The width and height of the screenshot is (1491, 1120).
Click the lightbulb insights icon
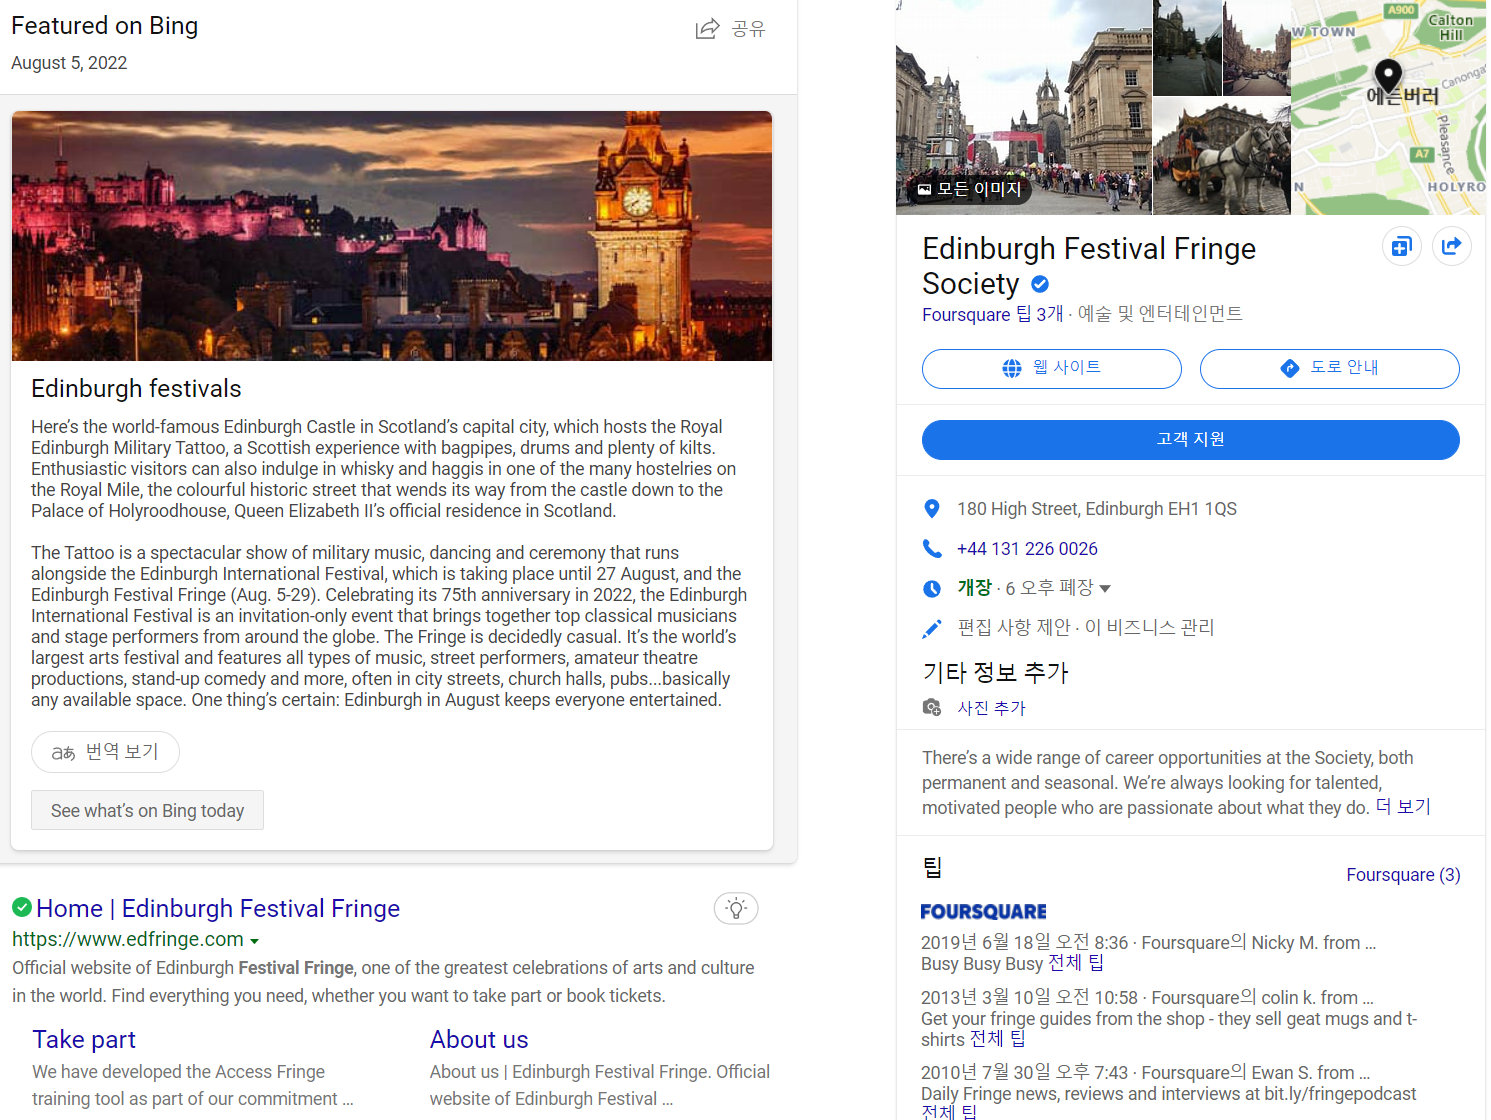[x=736, y=908]
